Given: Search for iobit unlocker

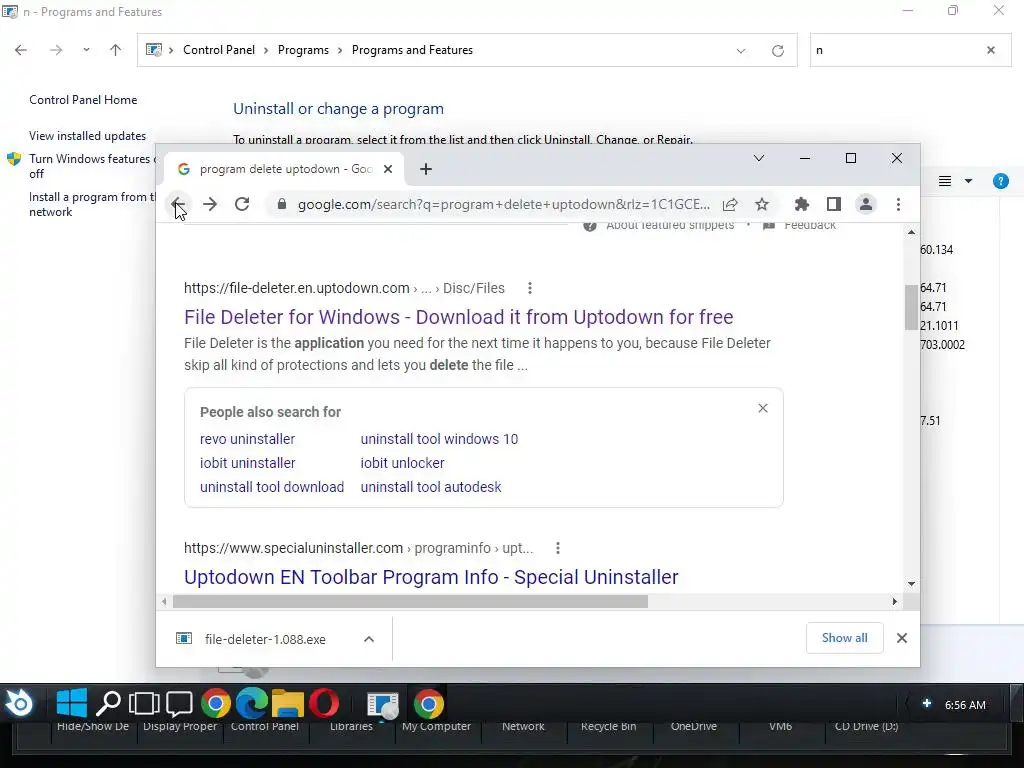Looking at the screenshot, I should point(402,463).
